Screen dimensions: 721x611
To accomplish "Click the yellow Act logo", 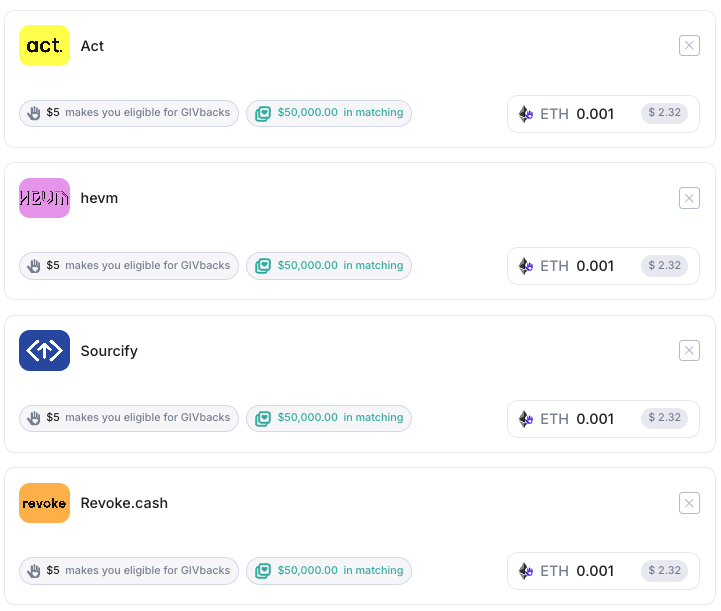I will (44, 46).
